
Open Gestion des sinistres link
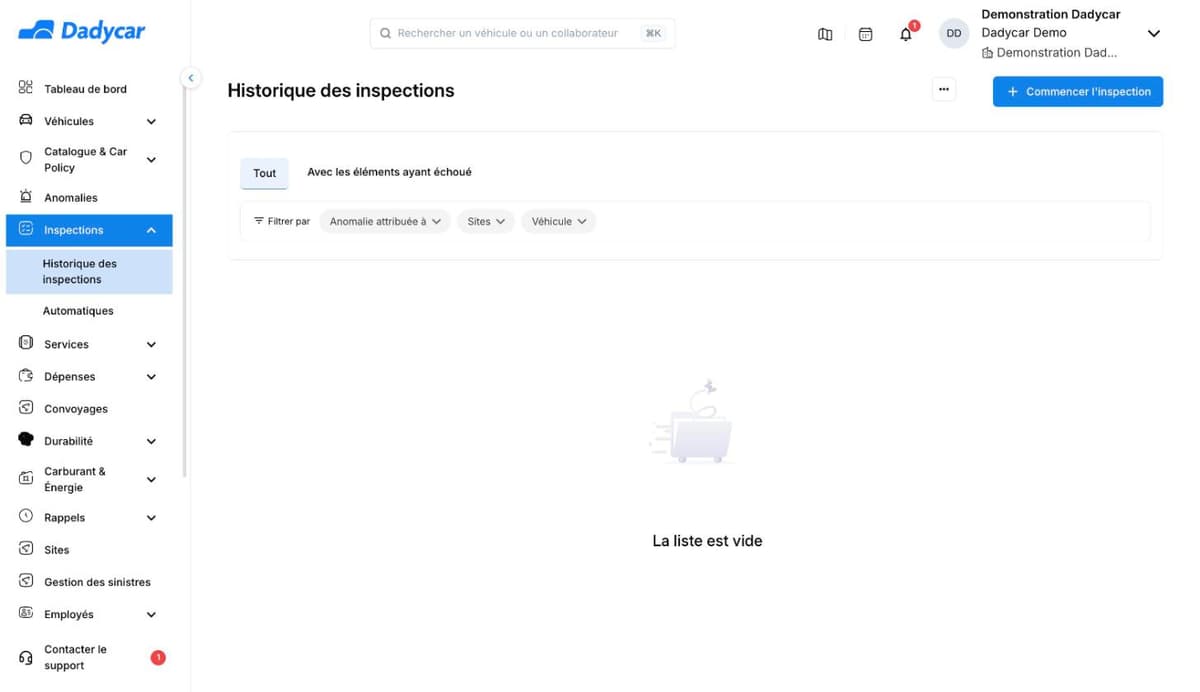[x=97, y=582]
